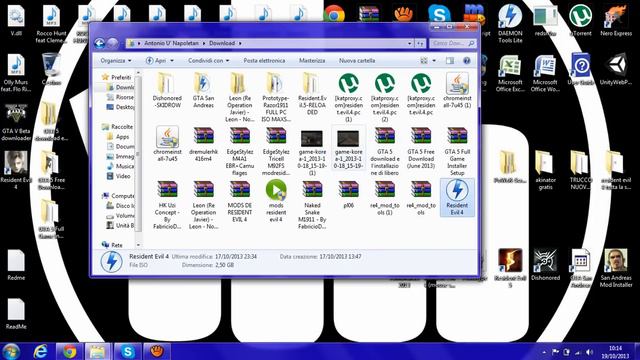Expand the Download breadcrumb arrow

tap(240, 43)
